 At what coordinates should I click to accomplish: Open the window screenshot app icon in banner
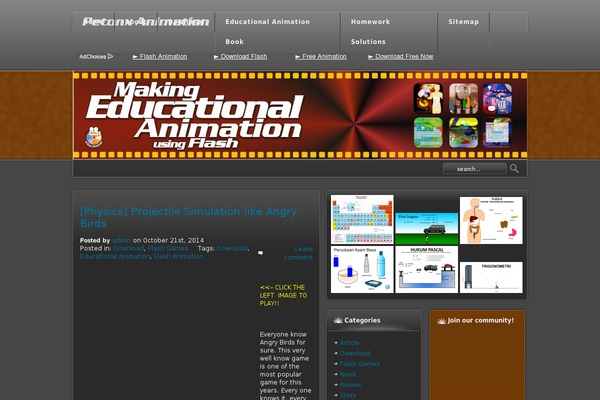[497, 133]
